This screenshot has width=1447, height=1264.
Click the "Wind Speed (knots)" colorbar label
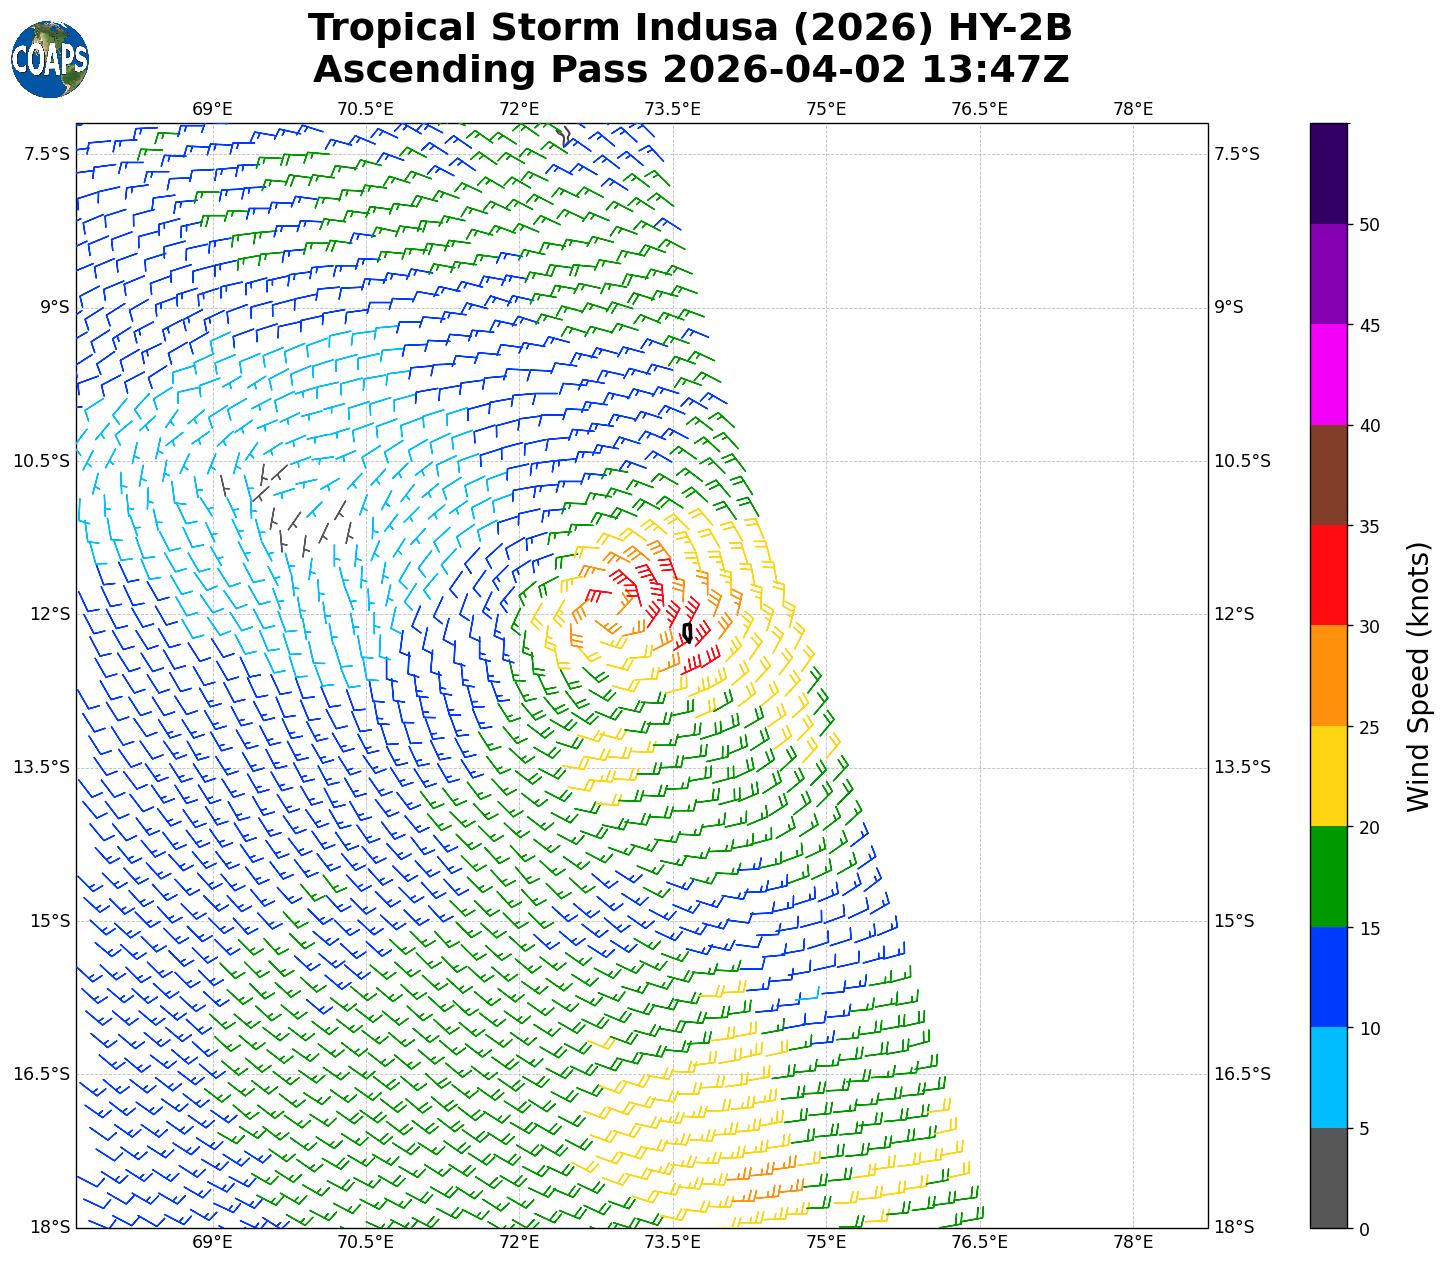pos(1419,676)
